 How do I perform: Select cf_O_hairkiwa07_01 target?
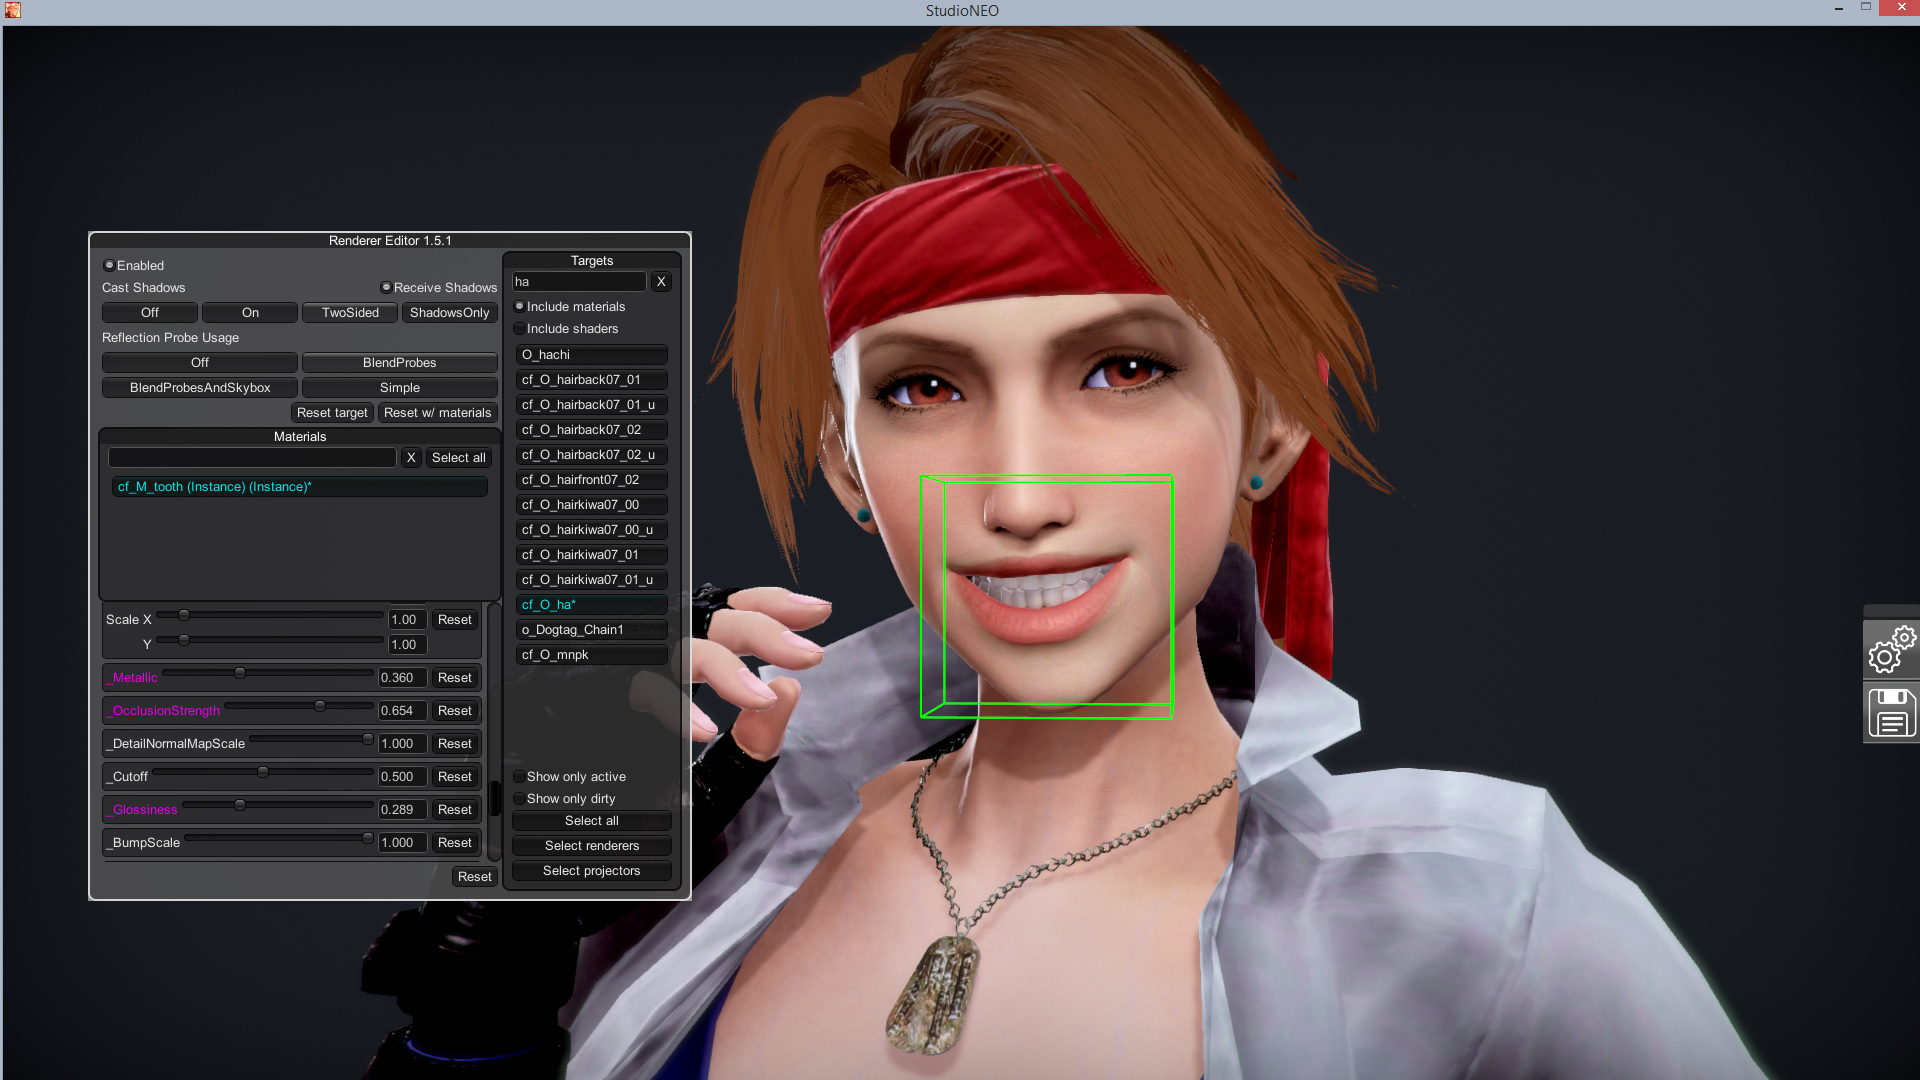[592, 554]
